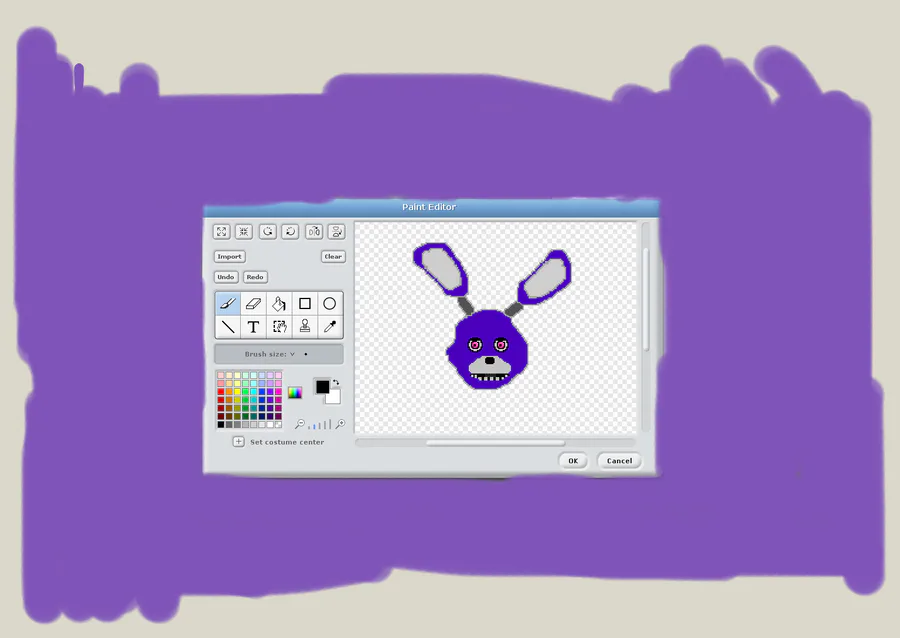The width and height of the screenshot is (900, 638).
Task: Zoom out with the magnifier minus icon
Action: pos(300,424)
